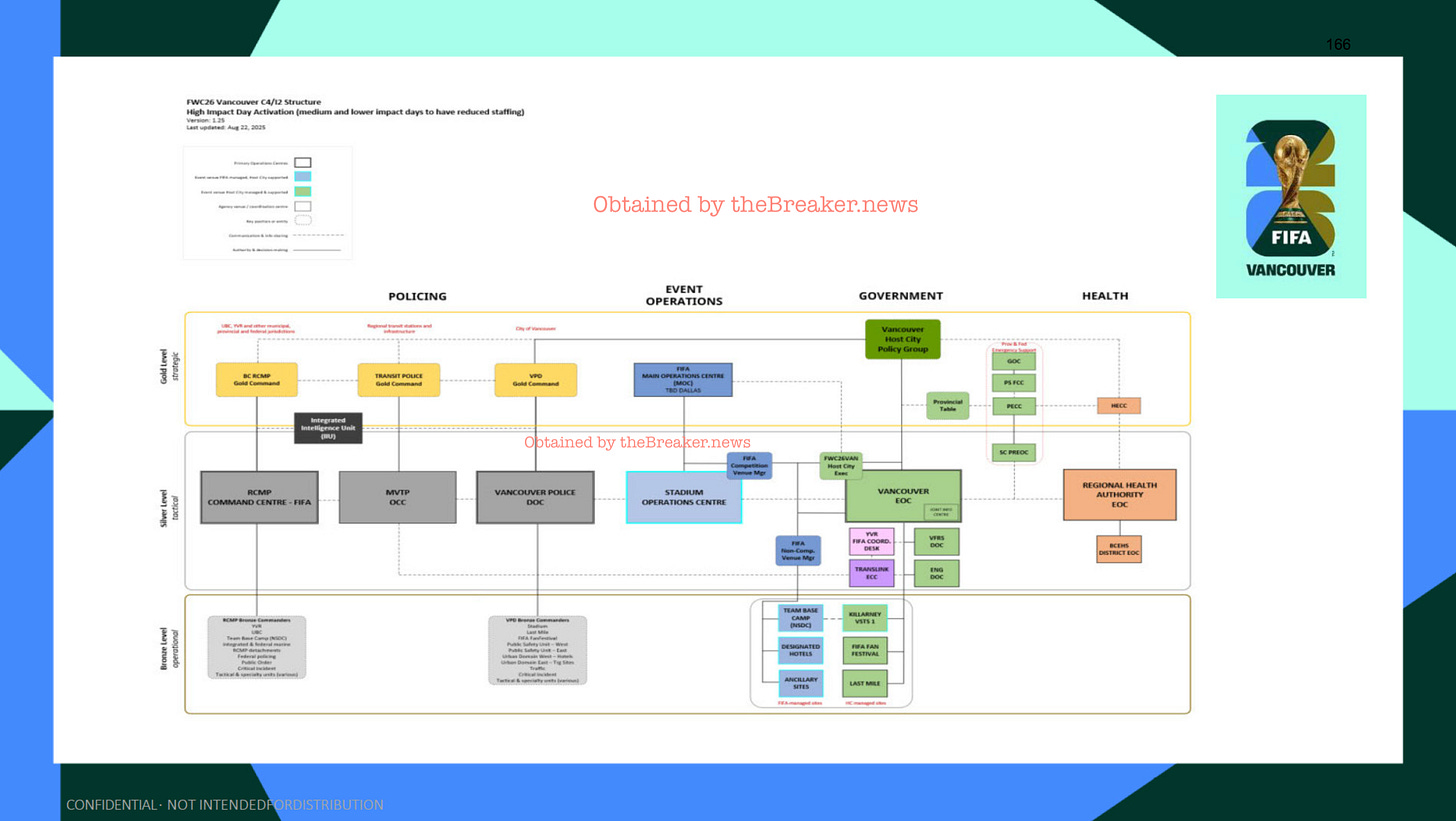Select the Vancouver Host City Policy Group box
Viewport: 1456px width, 821px height.
pos(903,339)
